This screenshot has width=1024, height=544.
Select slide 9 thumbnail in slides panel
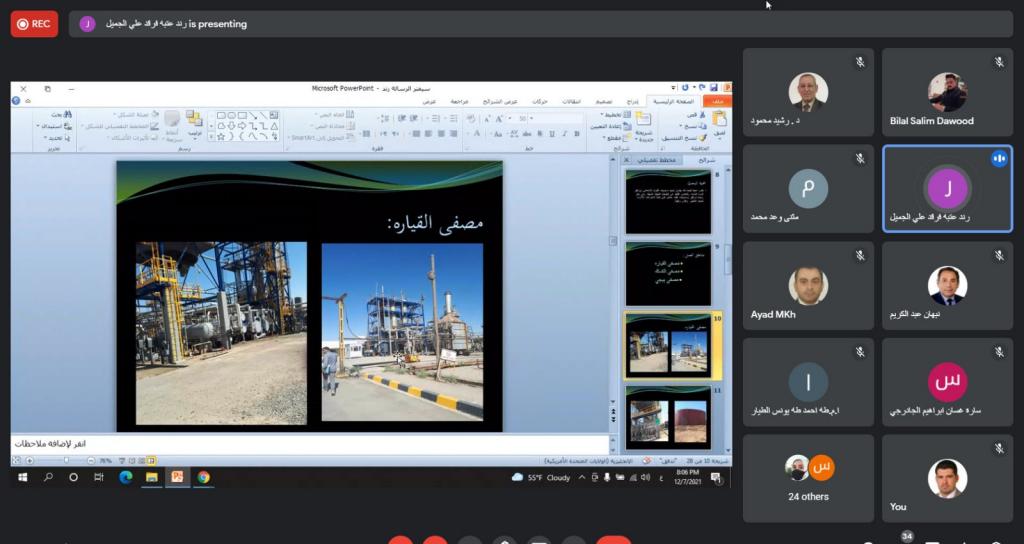coord(667,273)
